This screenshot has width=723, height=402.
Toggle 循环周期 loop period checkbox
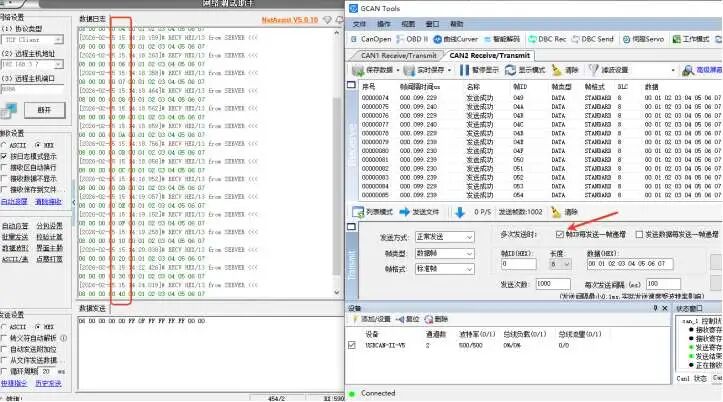4,372
